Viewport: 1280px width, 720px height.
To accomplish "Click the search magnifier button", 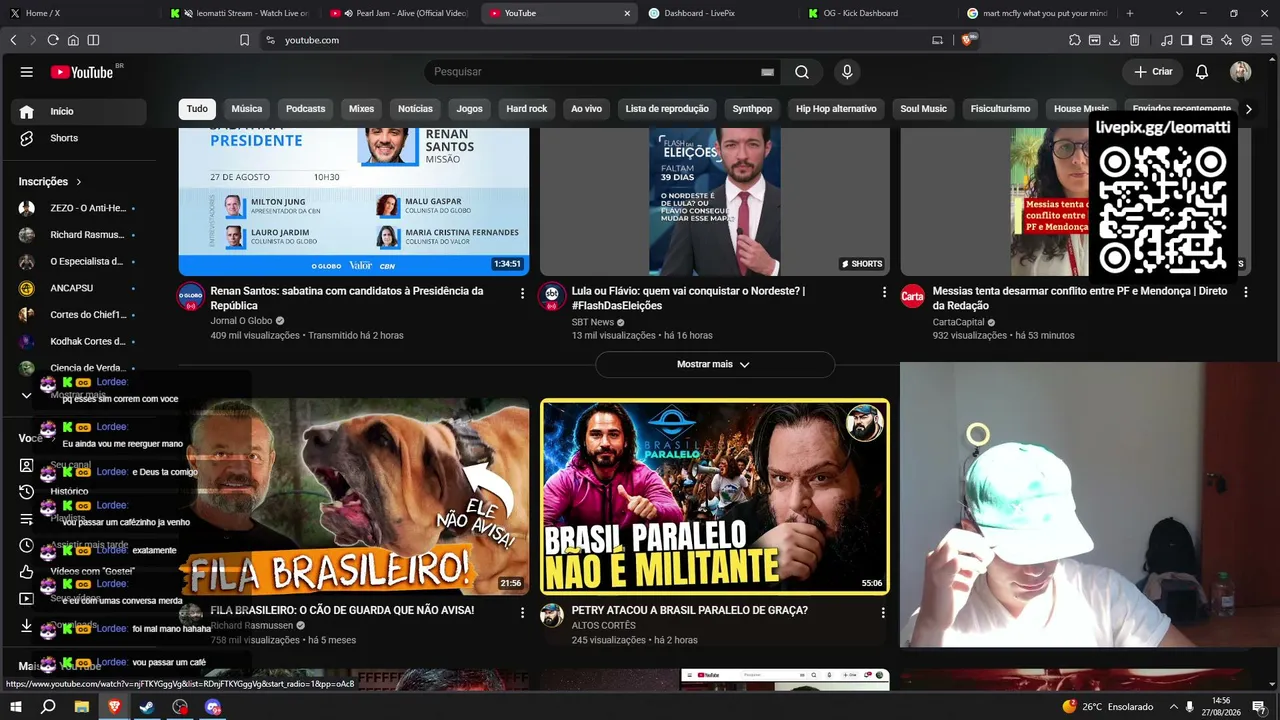I will pyautogui.click(x=802, y=72).
